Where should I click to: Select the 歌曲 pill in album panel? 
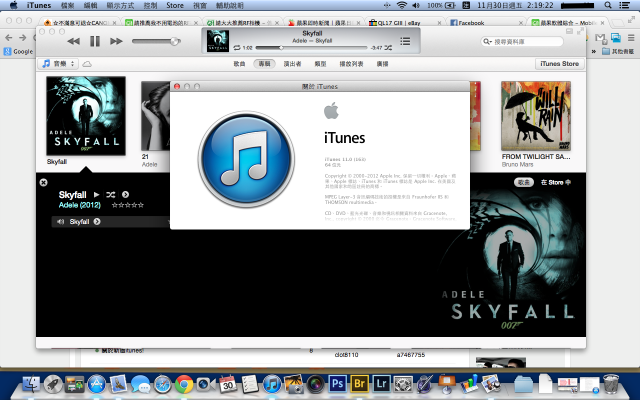[x=524, y=182]
